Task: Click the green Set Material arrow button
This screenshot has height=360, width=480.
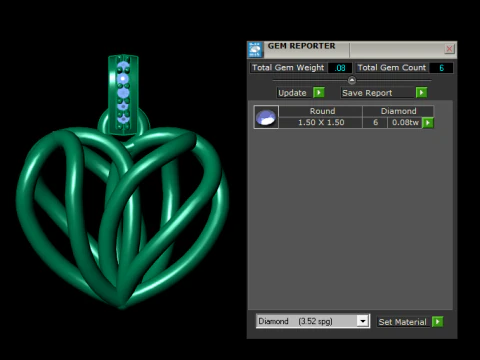Action: [x=437, y=322]
